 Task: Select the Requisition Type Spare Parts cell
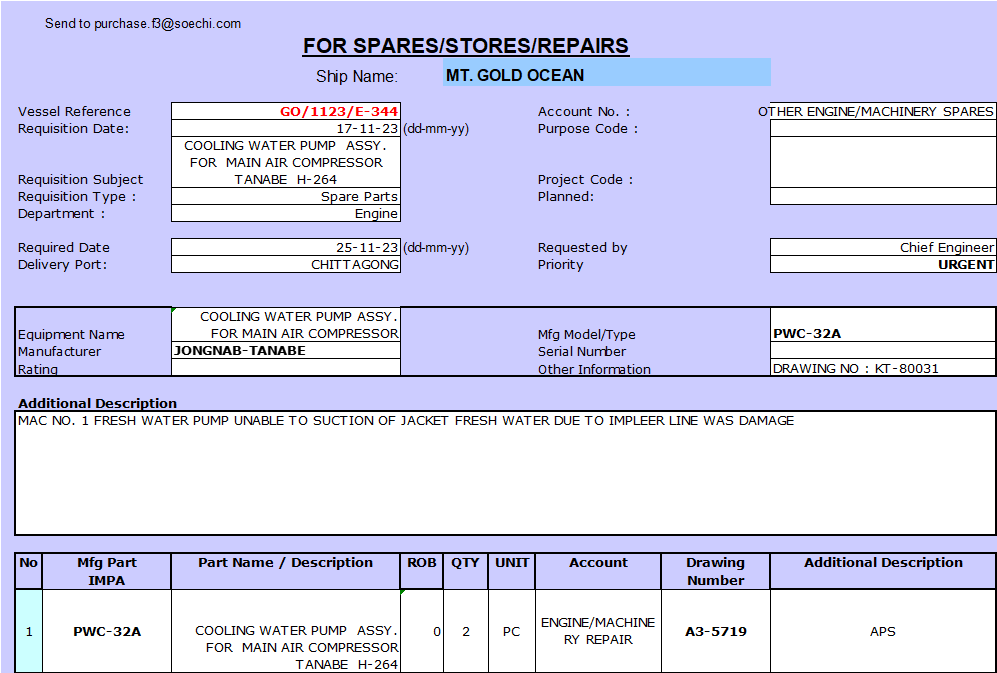(x=286, y=197)
